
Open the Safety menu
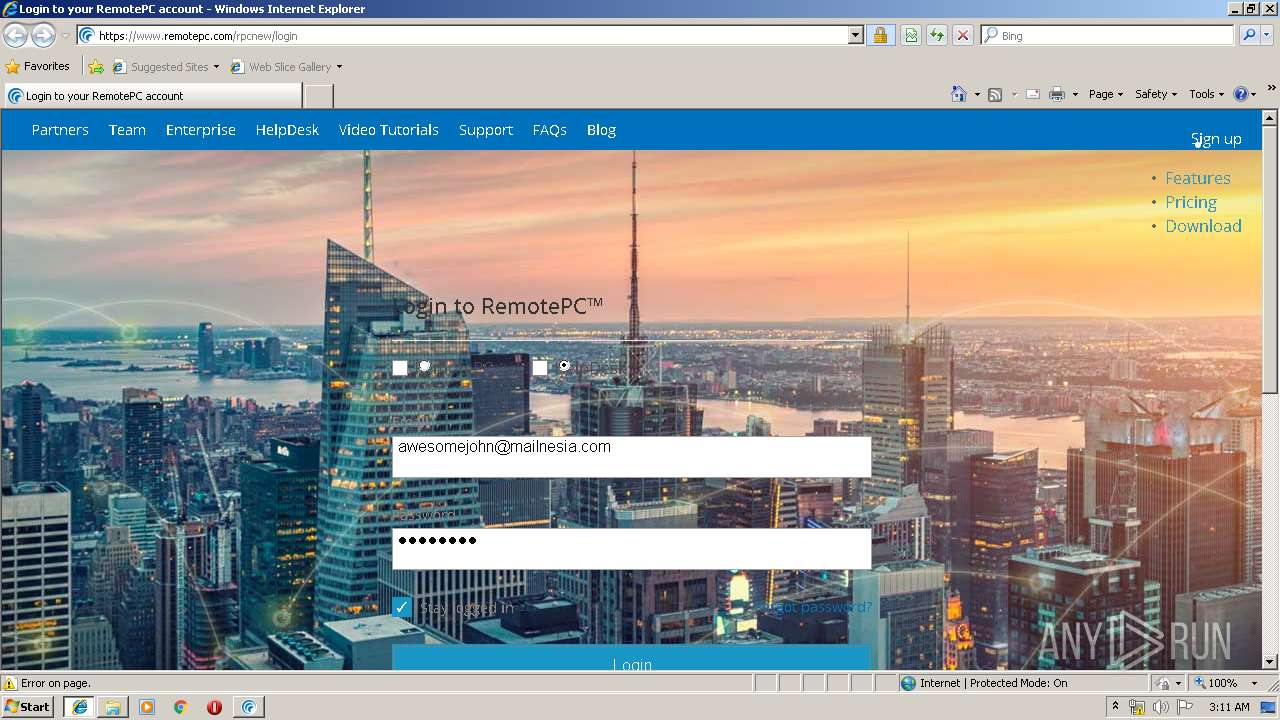(x=1156, y=94)
